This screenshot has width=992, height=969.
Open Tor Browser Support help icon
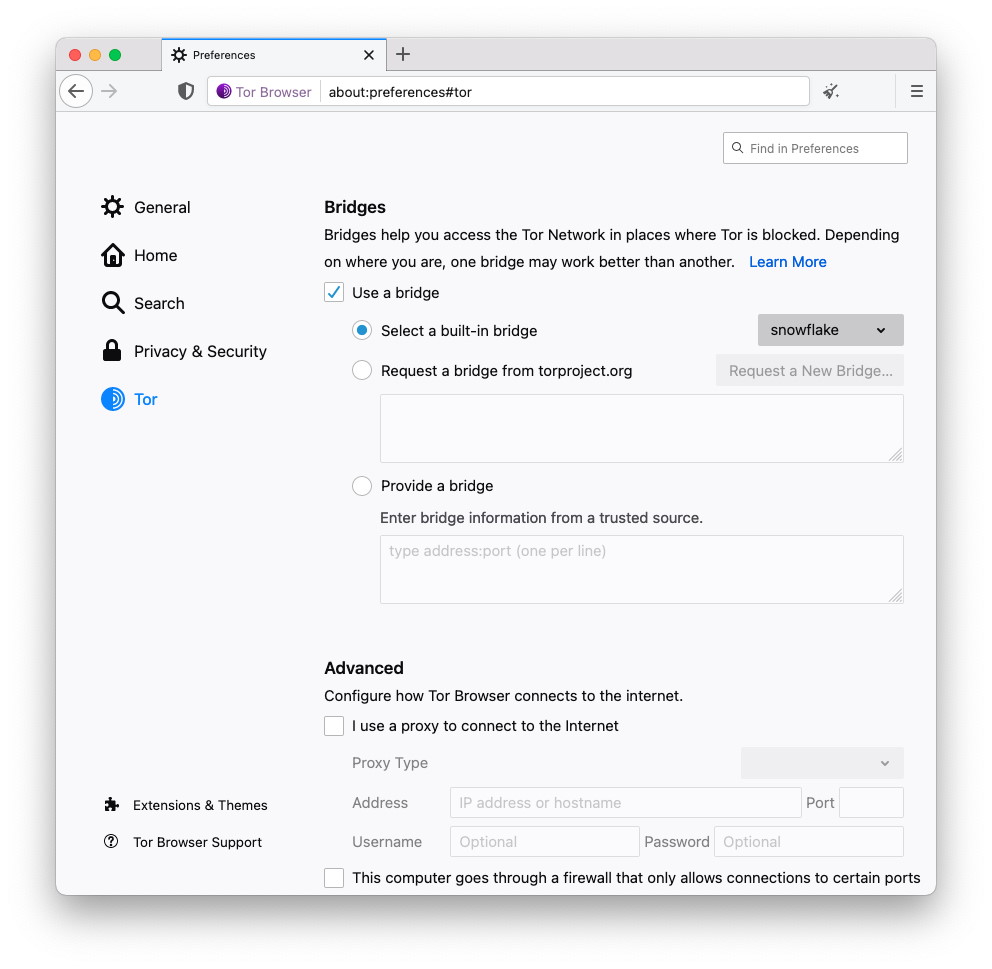click(111, 842)
